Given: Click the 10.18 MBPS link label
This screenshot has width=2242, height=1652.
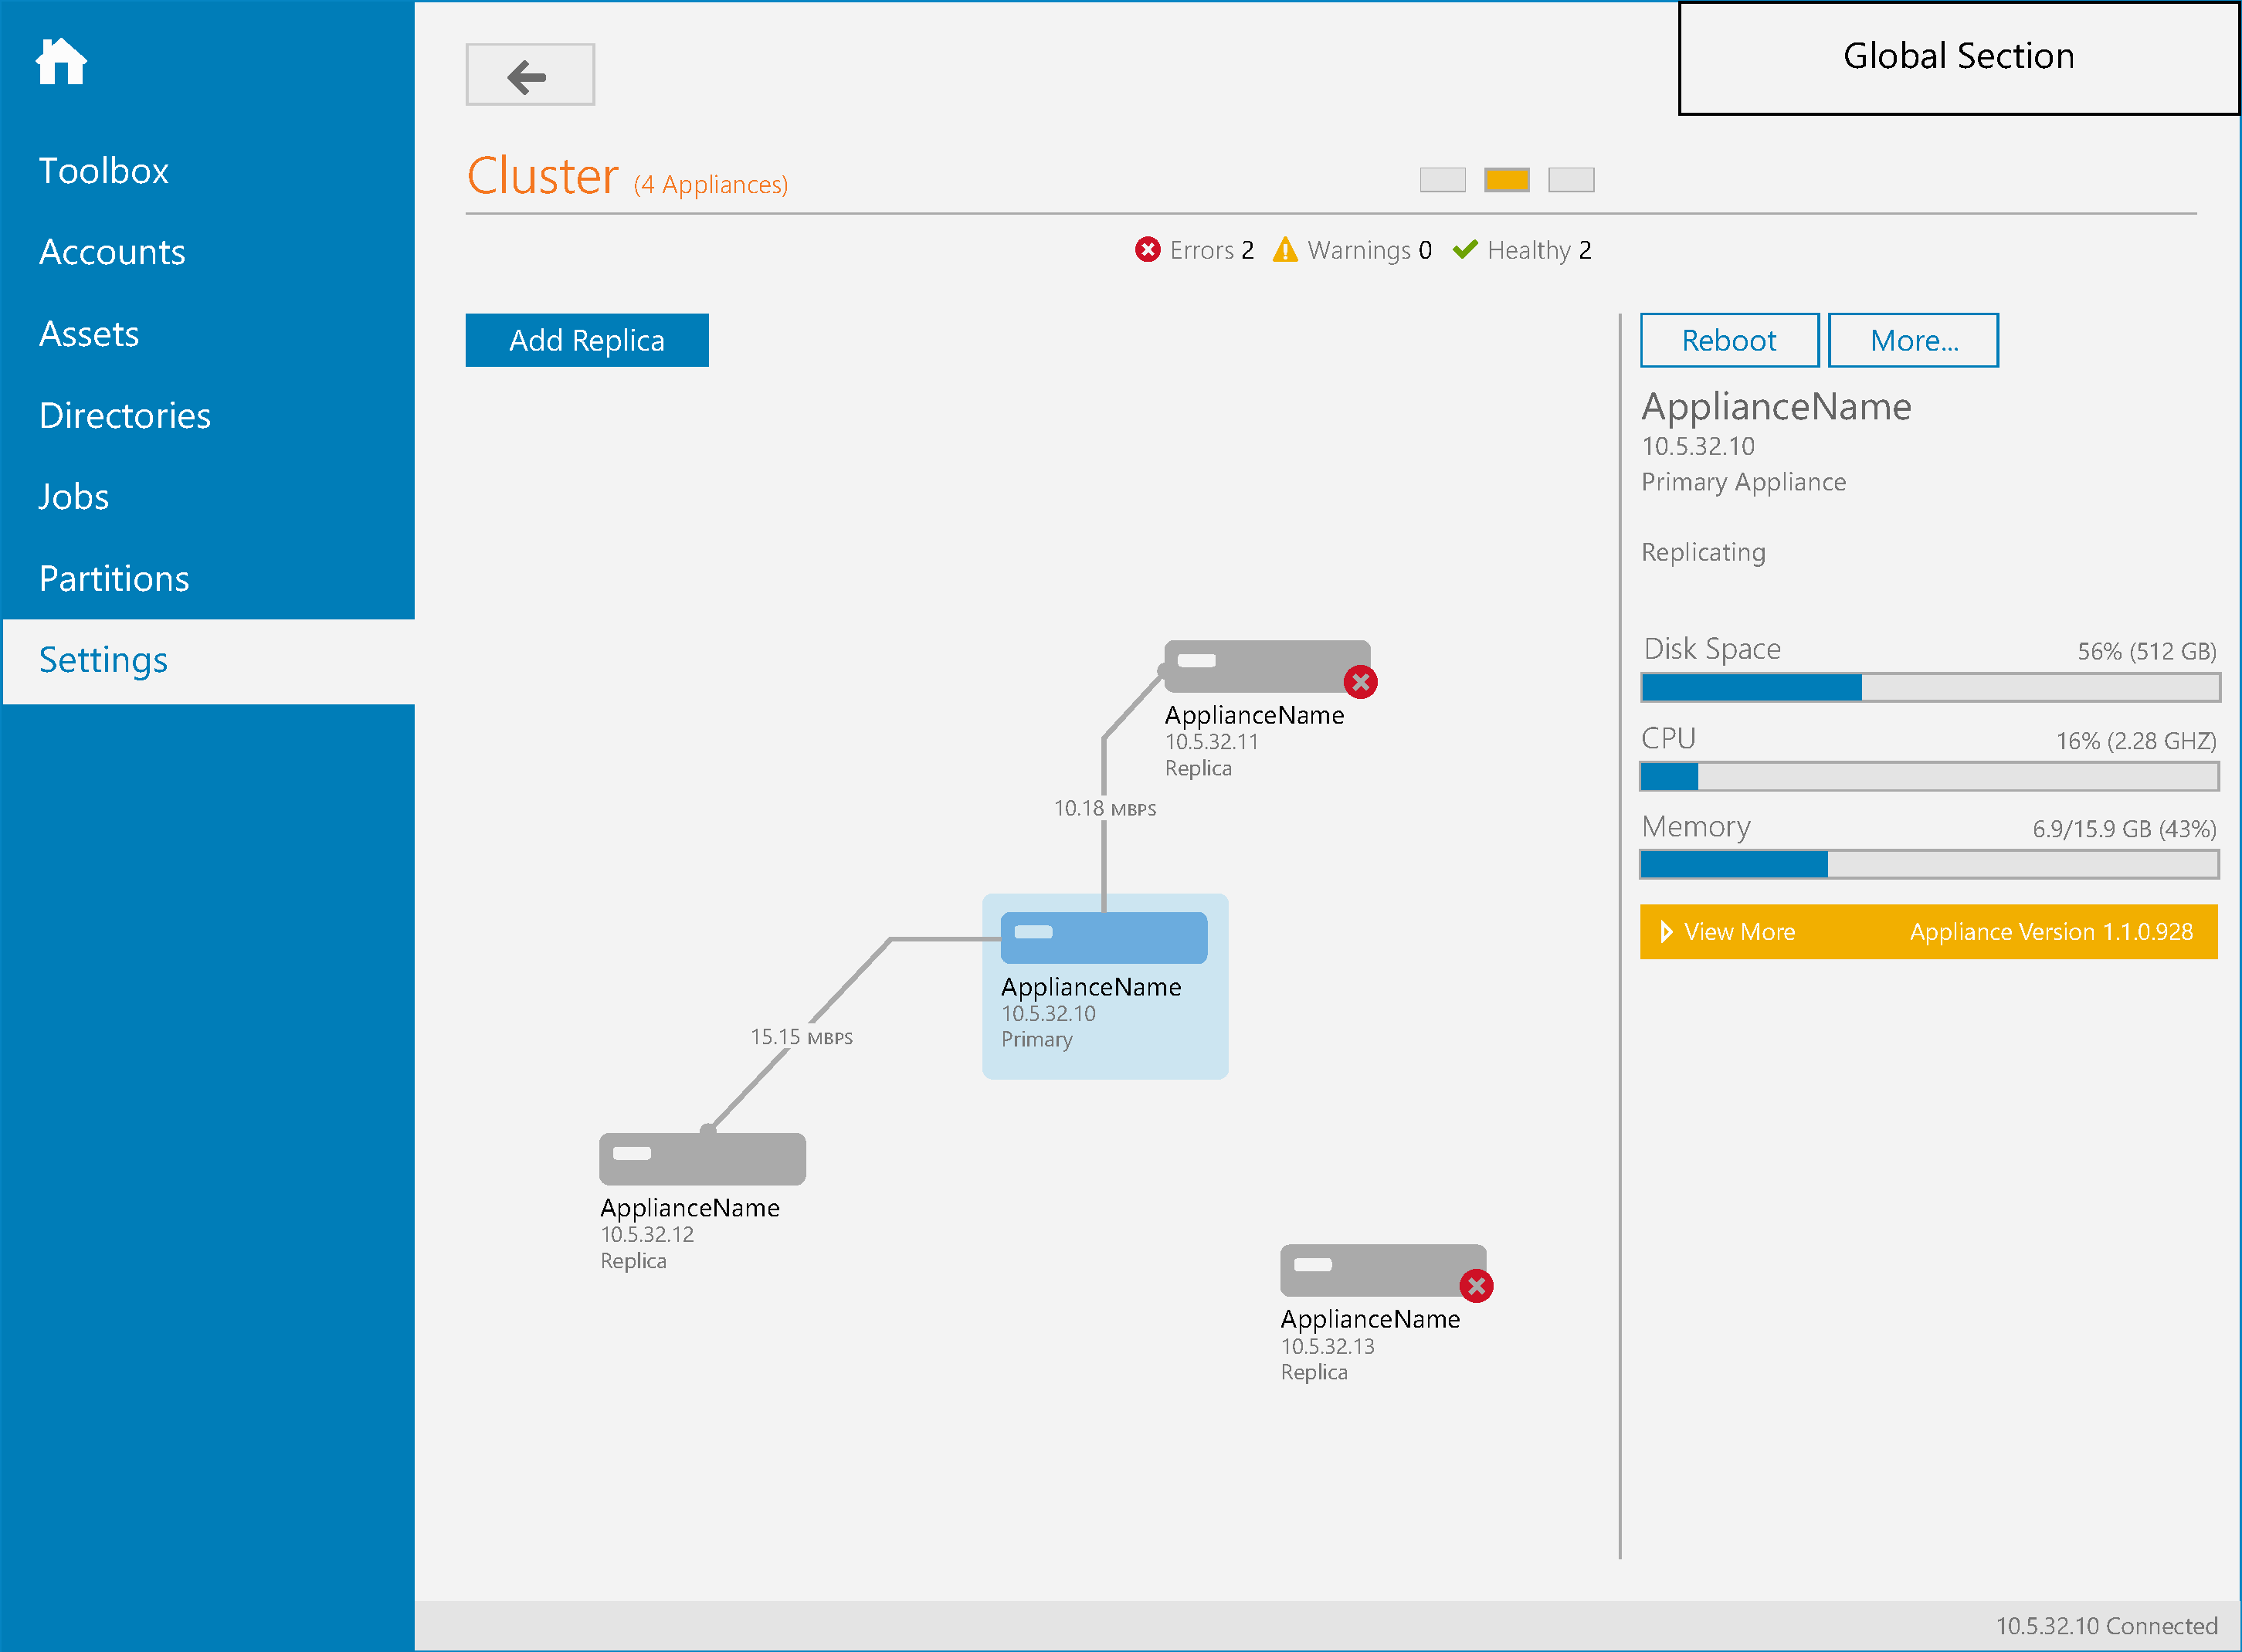Looking at the screenshot, I should (x=1105, y=808).
